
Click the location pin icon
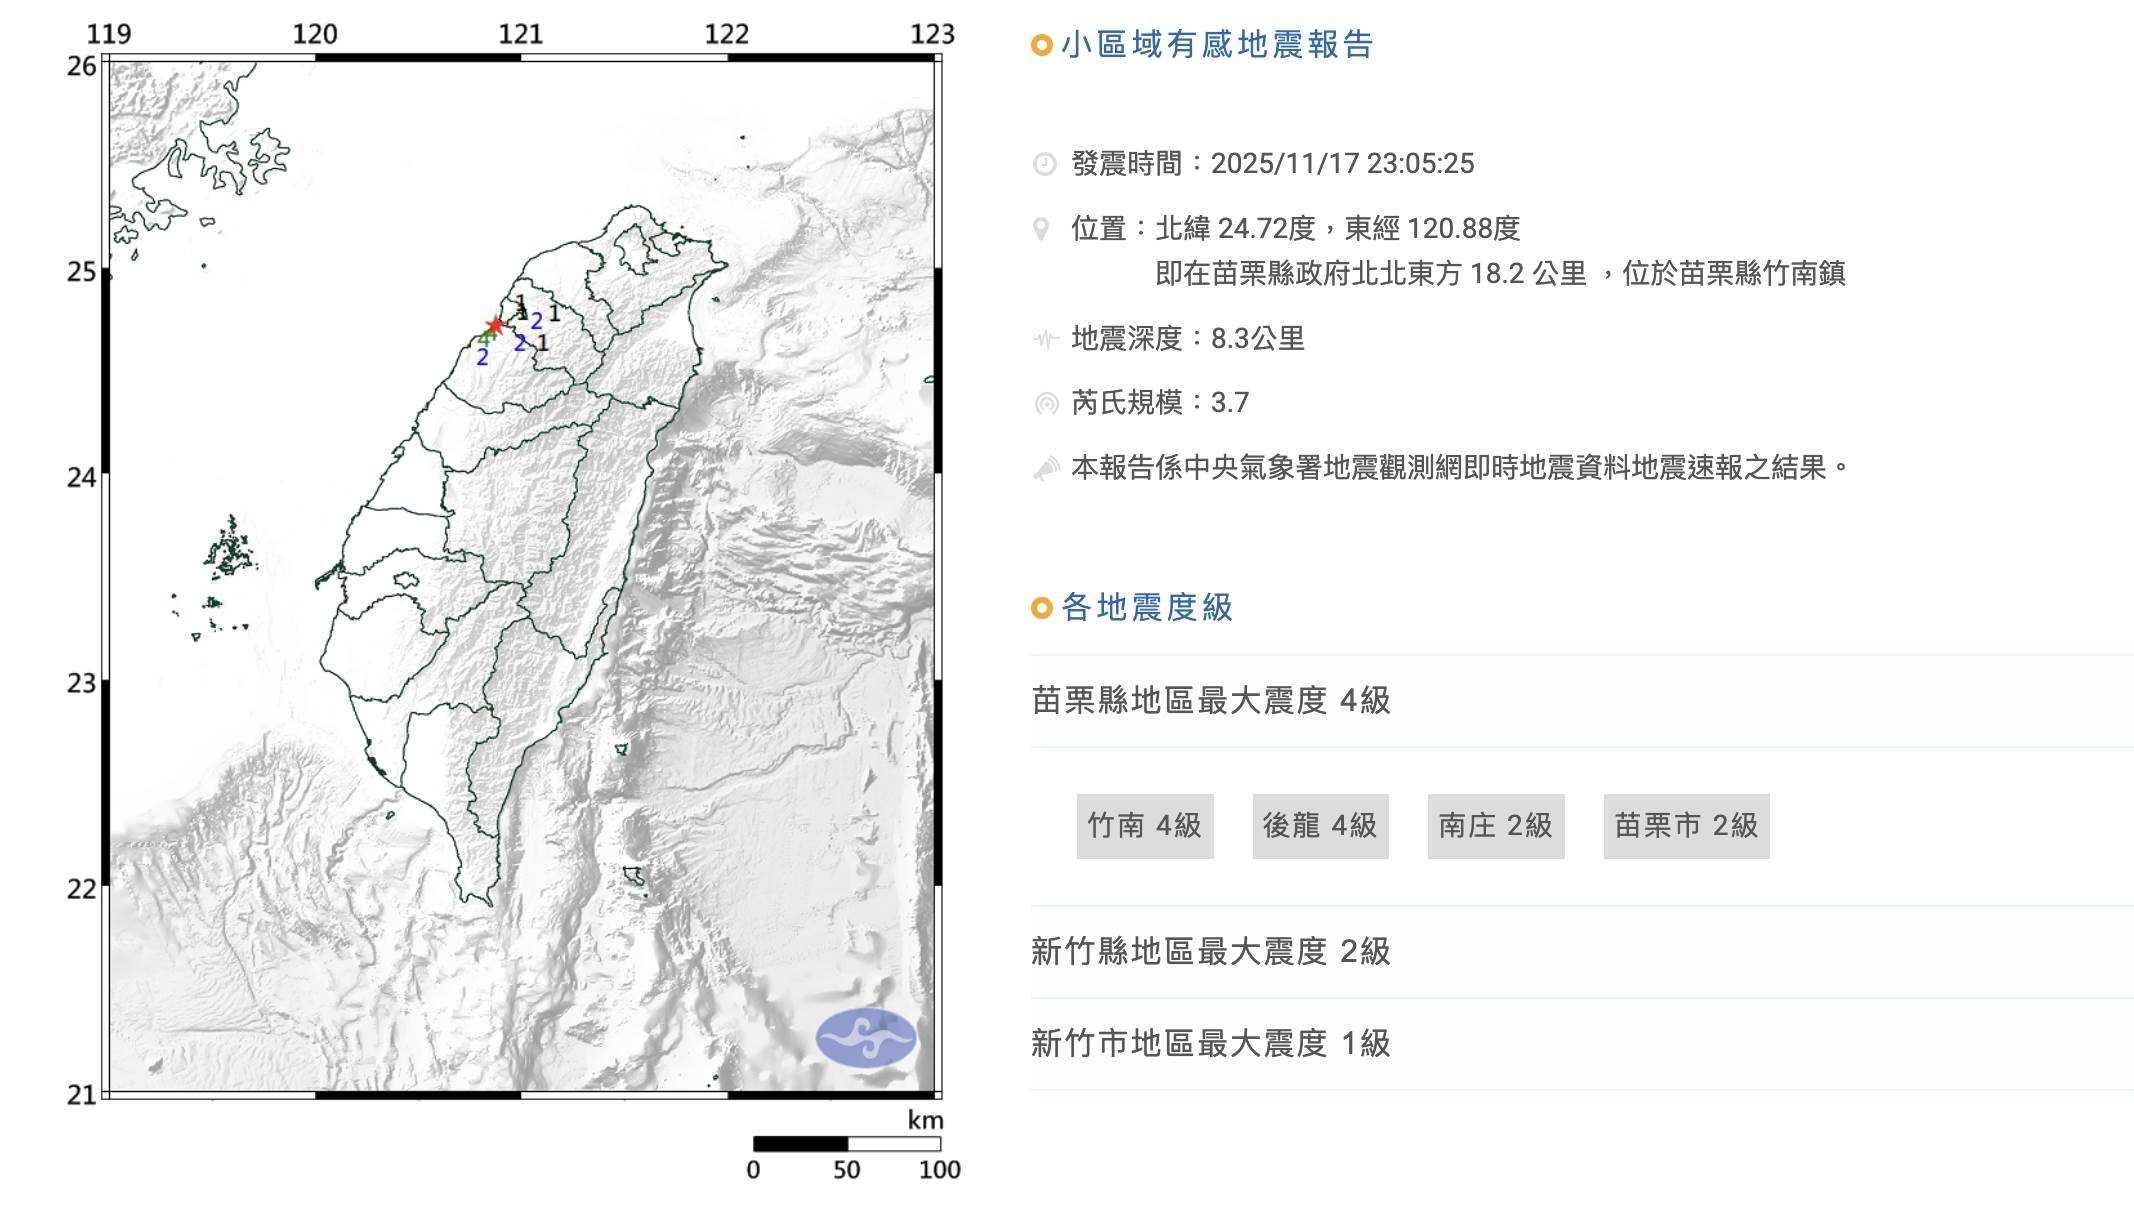click(x=1041, y=229)
